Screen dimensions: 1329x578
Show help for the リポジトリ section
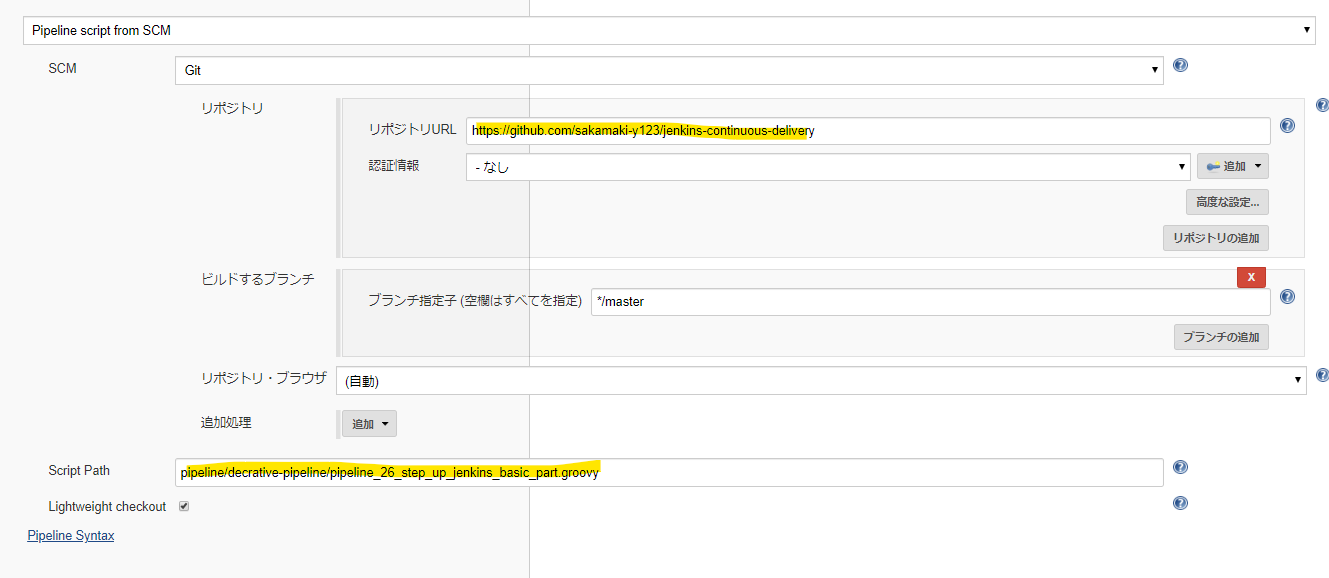[x=1322, y=105]
